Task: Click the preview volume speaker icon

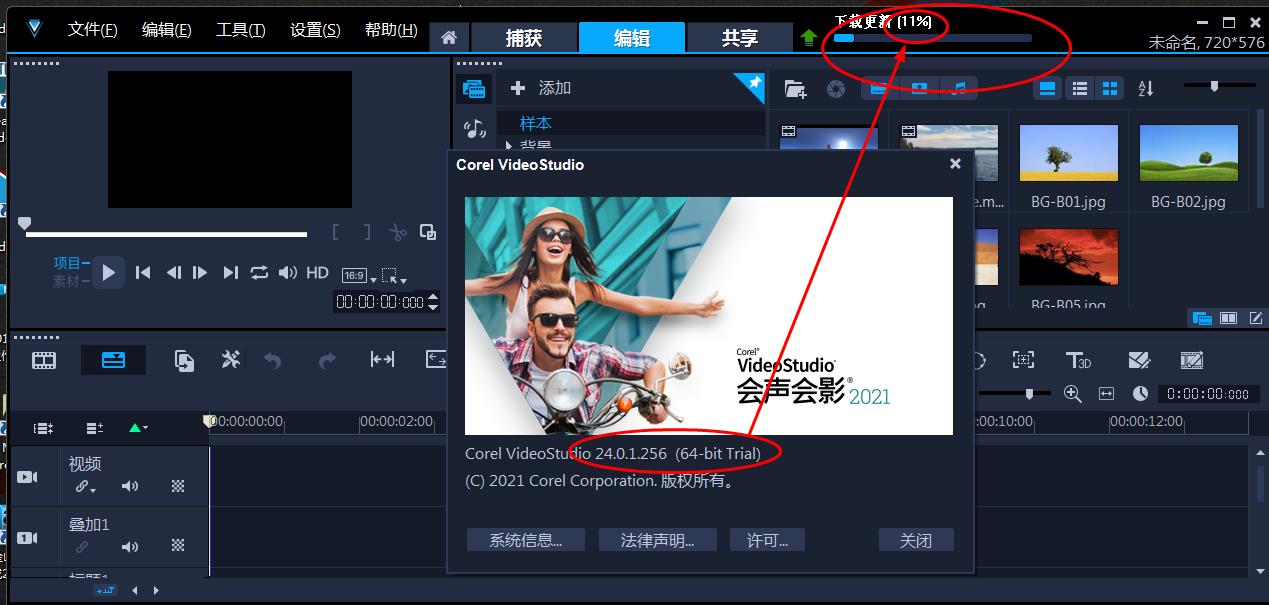Action: pos(288,272)
